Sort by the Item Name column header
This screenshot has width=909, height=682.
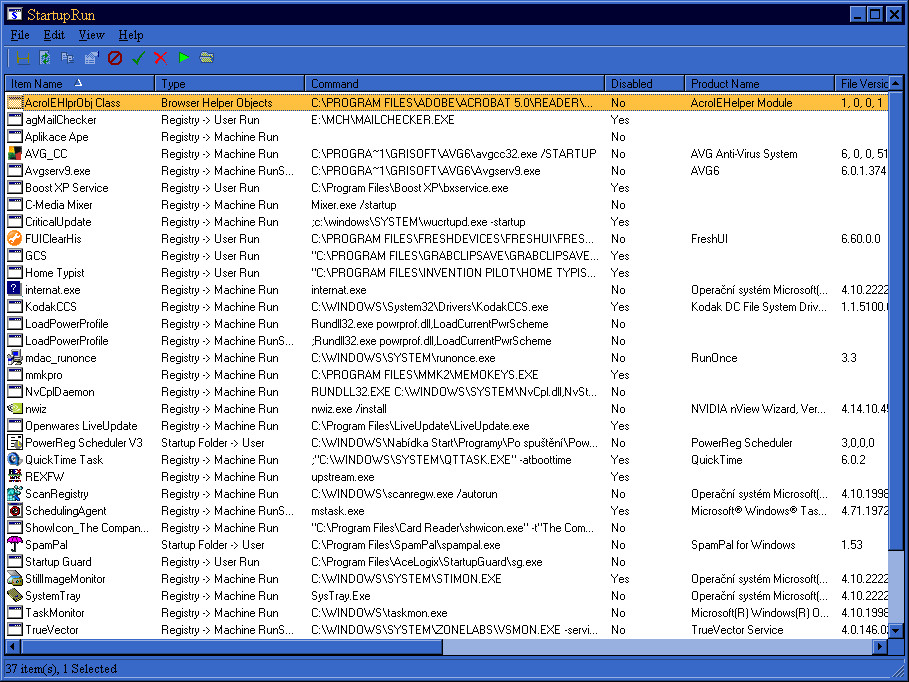[79, 84]
